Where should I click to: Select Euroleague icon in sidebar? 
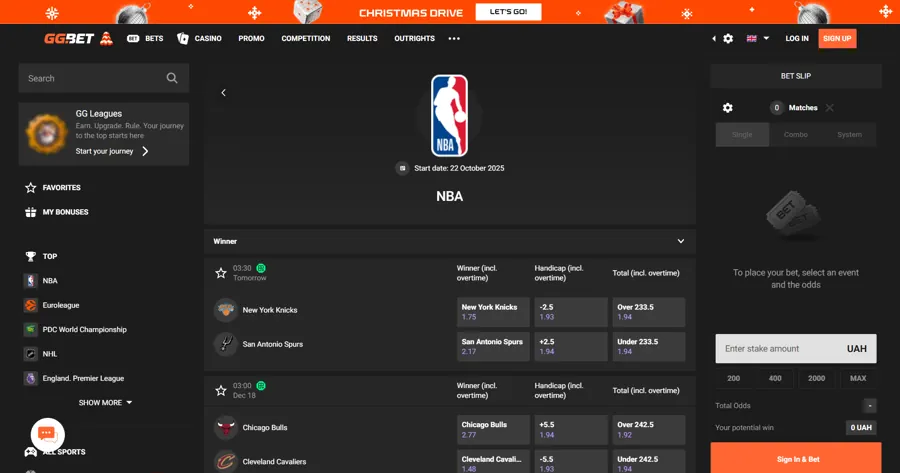30,305
